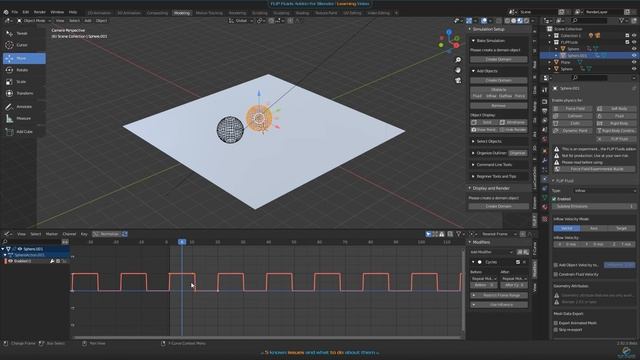
Task: Click the Blender logo icon in the menu bar
Action: click(x=6, y=12)
